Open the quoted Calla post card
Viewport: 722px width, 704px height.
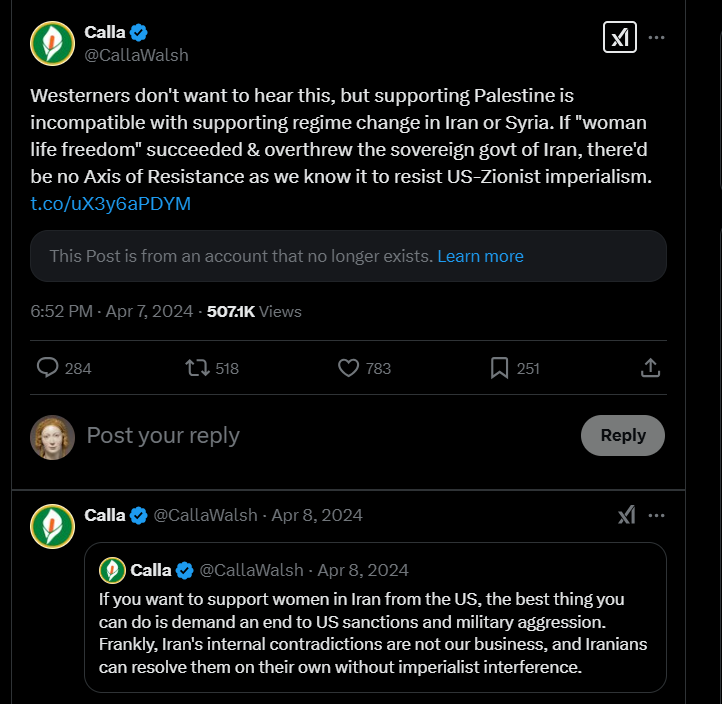pyautogui.click(x=375, y=617)
